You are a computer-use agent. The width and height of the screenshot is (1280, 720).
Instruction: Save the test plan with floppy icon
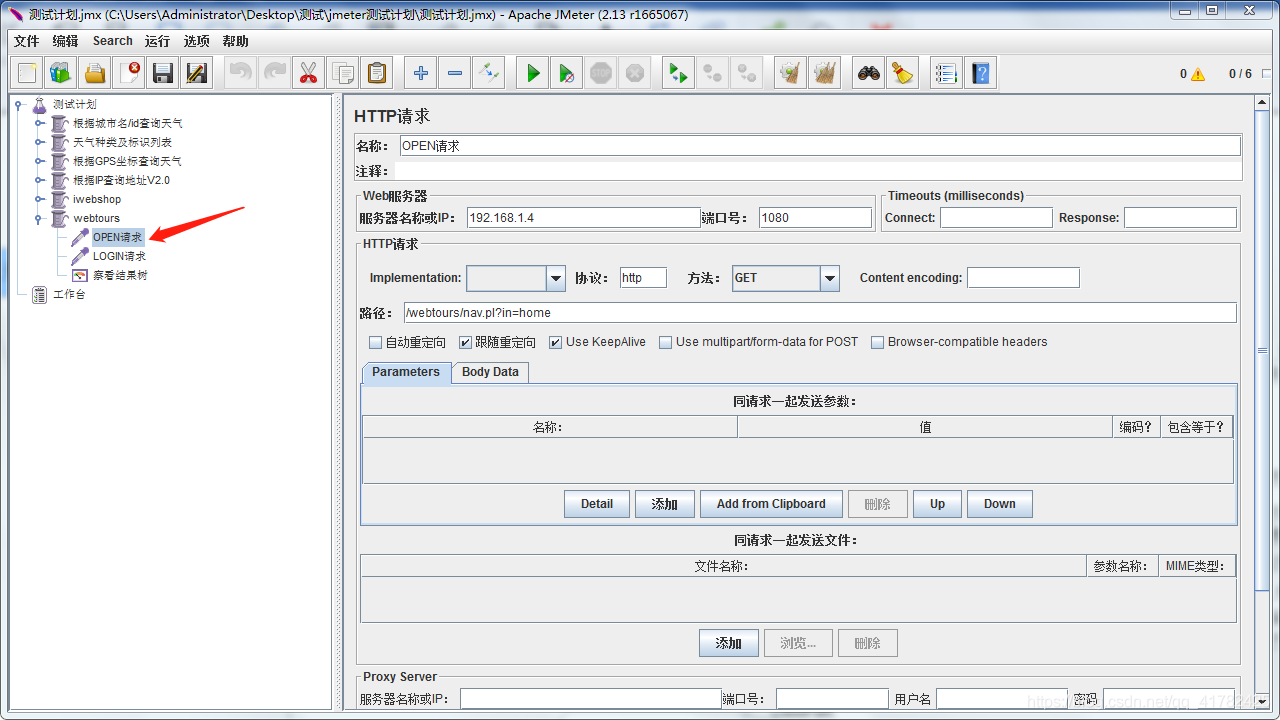tap(163, 73)
